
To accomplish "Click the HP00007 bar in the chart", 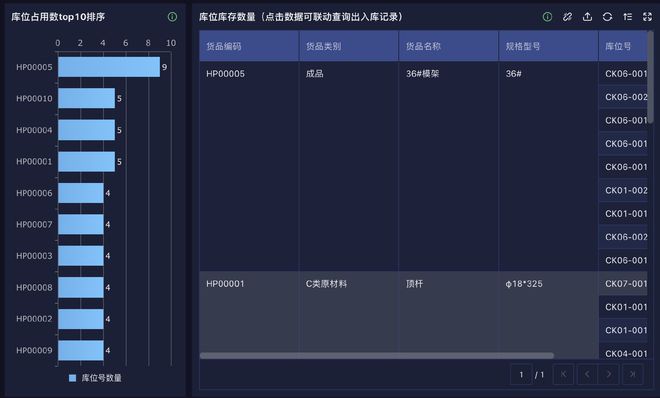I will [x=81, y=224].
